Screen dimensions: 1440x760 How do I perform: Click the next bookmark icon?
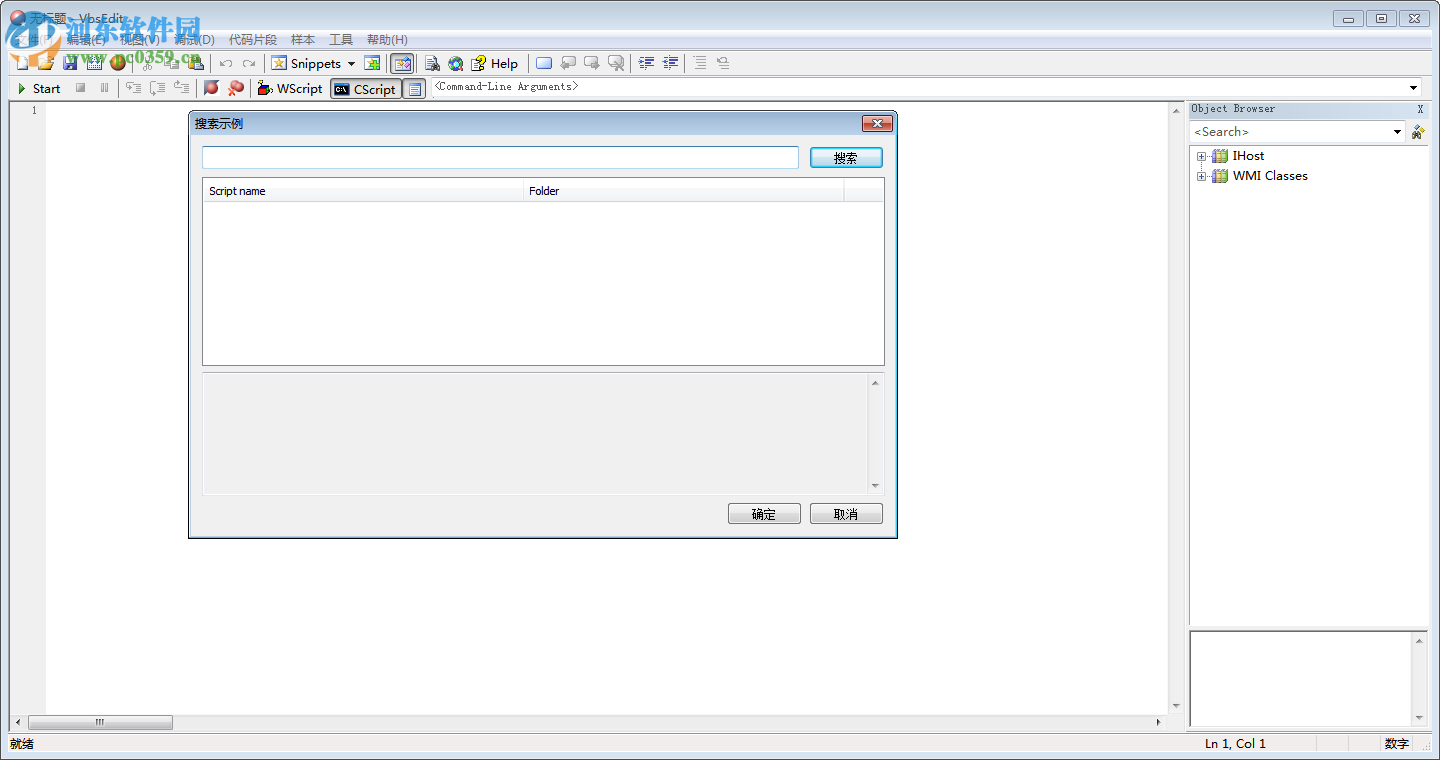[x=592, y=63]
